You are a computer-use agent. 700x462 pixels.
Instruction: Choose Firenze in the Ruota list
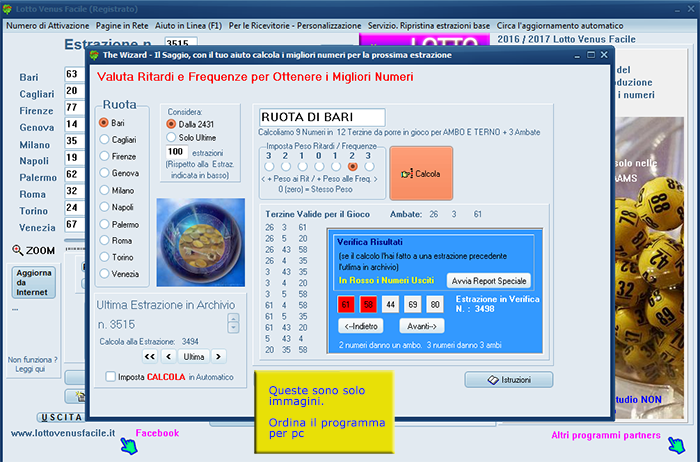104,156
